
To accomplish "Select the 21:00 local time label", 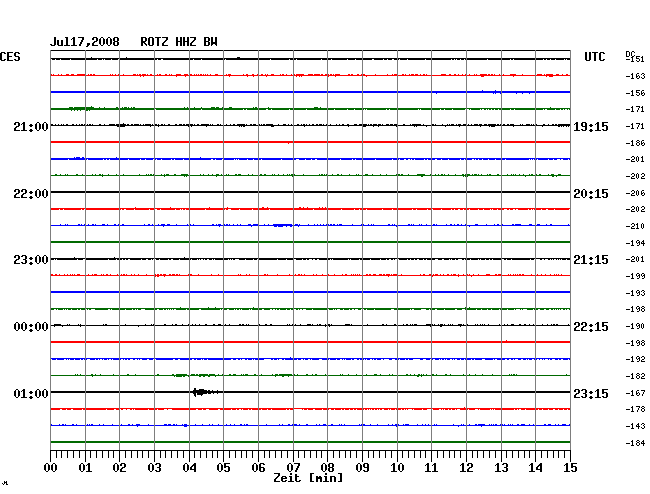I will [31, 126].
